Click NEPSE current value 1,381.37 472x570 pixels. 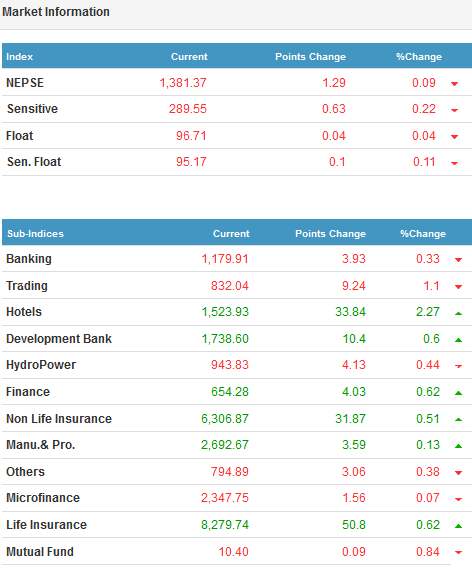coord(183,83)
